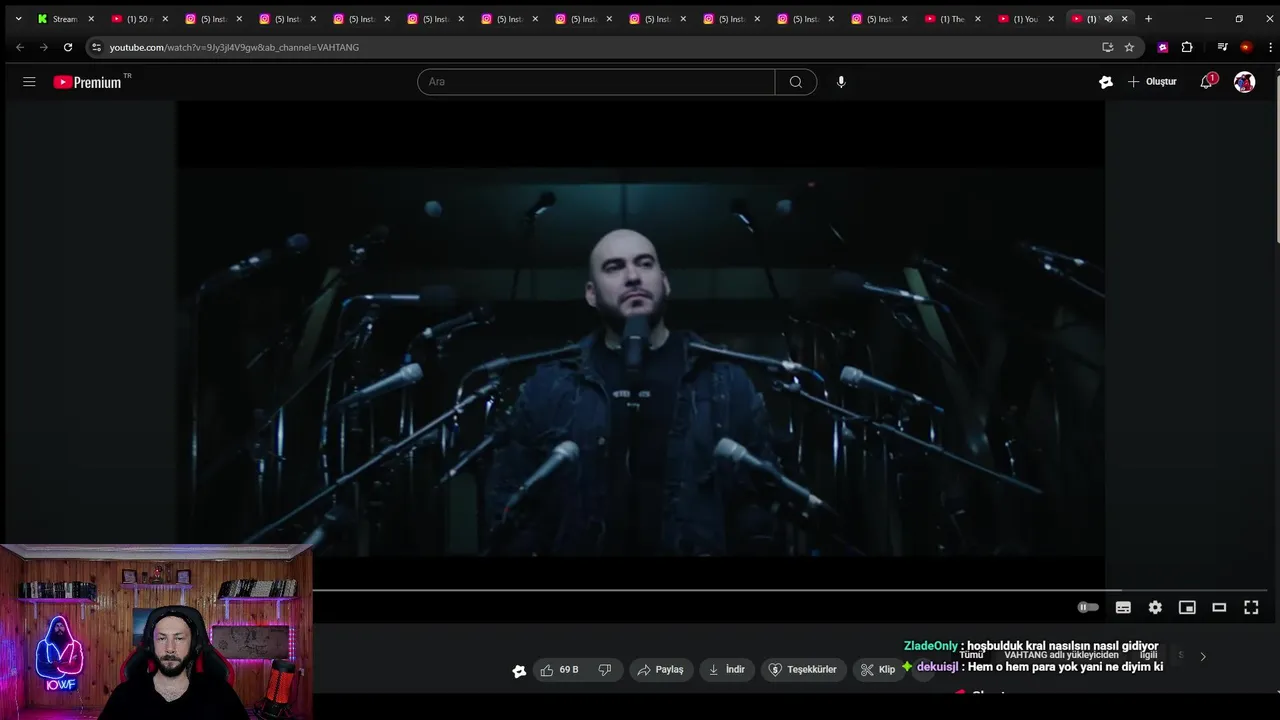Expand the chip bar with the right chevron
This screenshot has height=720, width=1280.
coord(1203,656)
